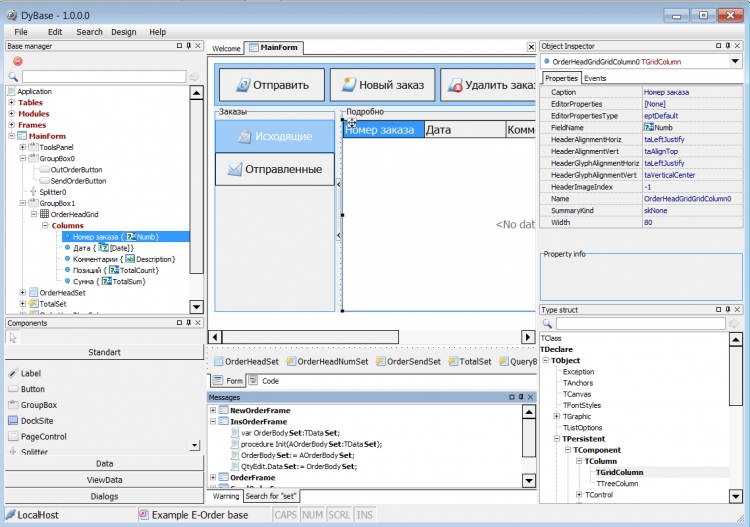Float the Base manager panel
Image resolution: width=750 pixels, height=527 pixels.
click(x=179, y=46)
